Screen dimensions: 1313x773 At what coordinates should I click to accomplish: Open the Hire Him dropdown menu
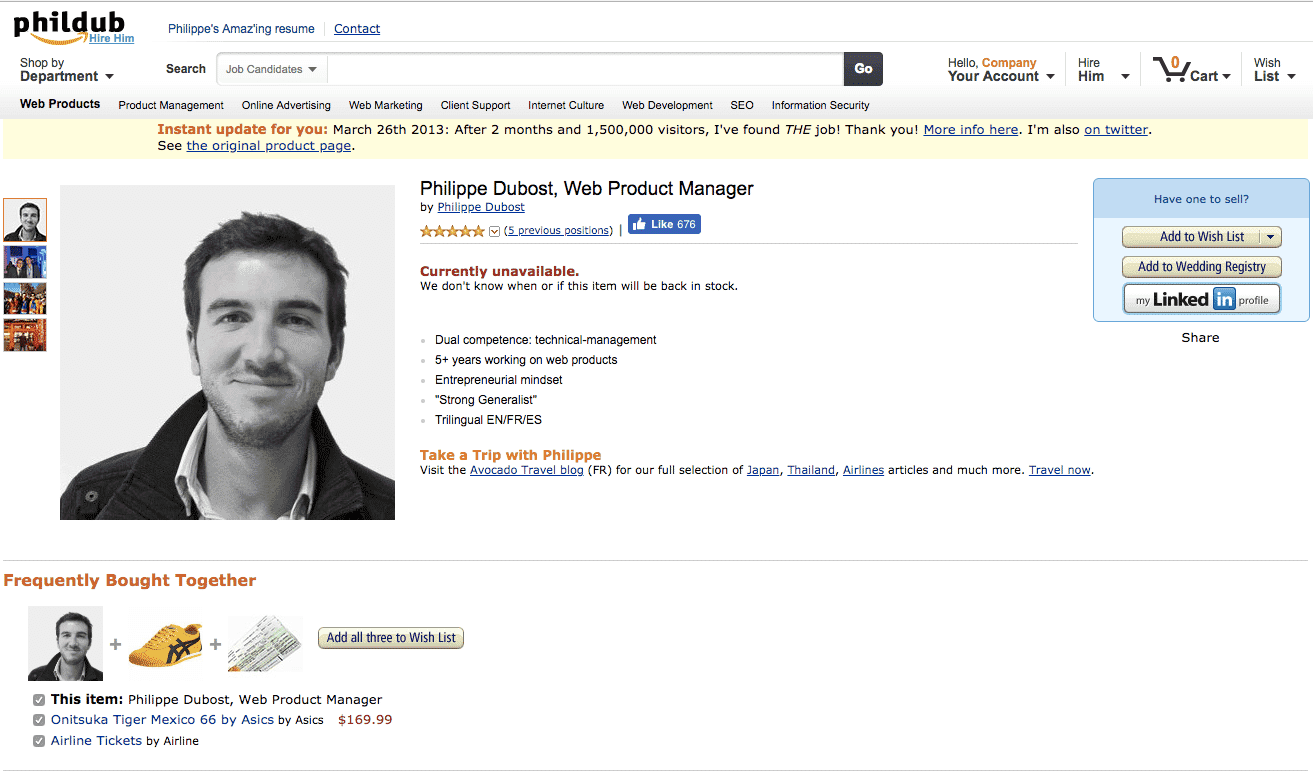[x=1103, y=70]
